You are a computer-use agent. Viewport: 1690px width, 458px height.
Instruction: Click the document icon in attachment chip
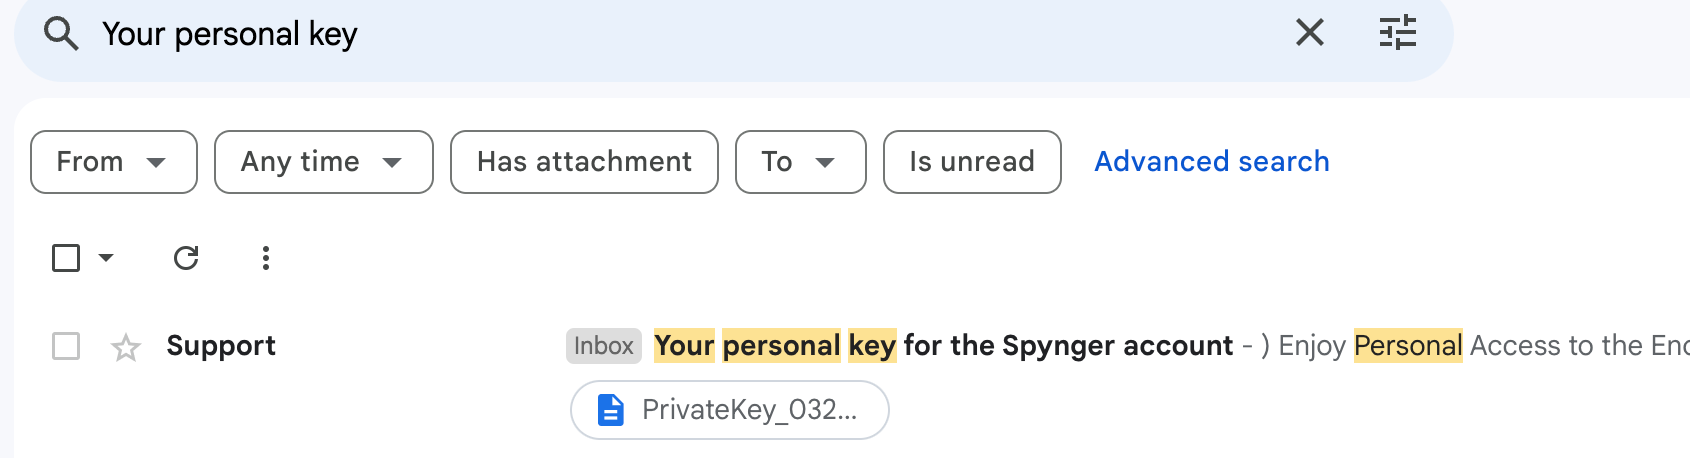click(610, 410)
